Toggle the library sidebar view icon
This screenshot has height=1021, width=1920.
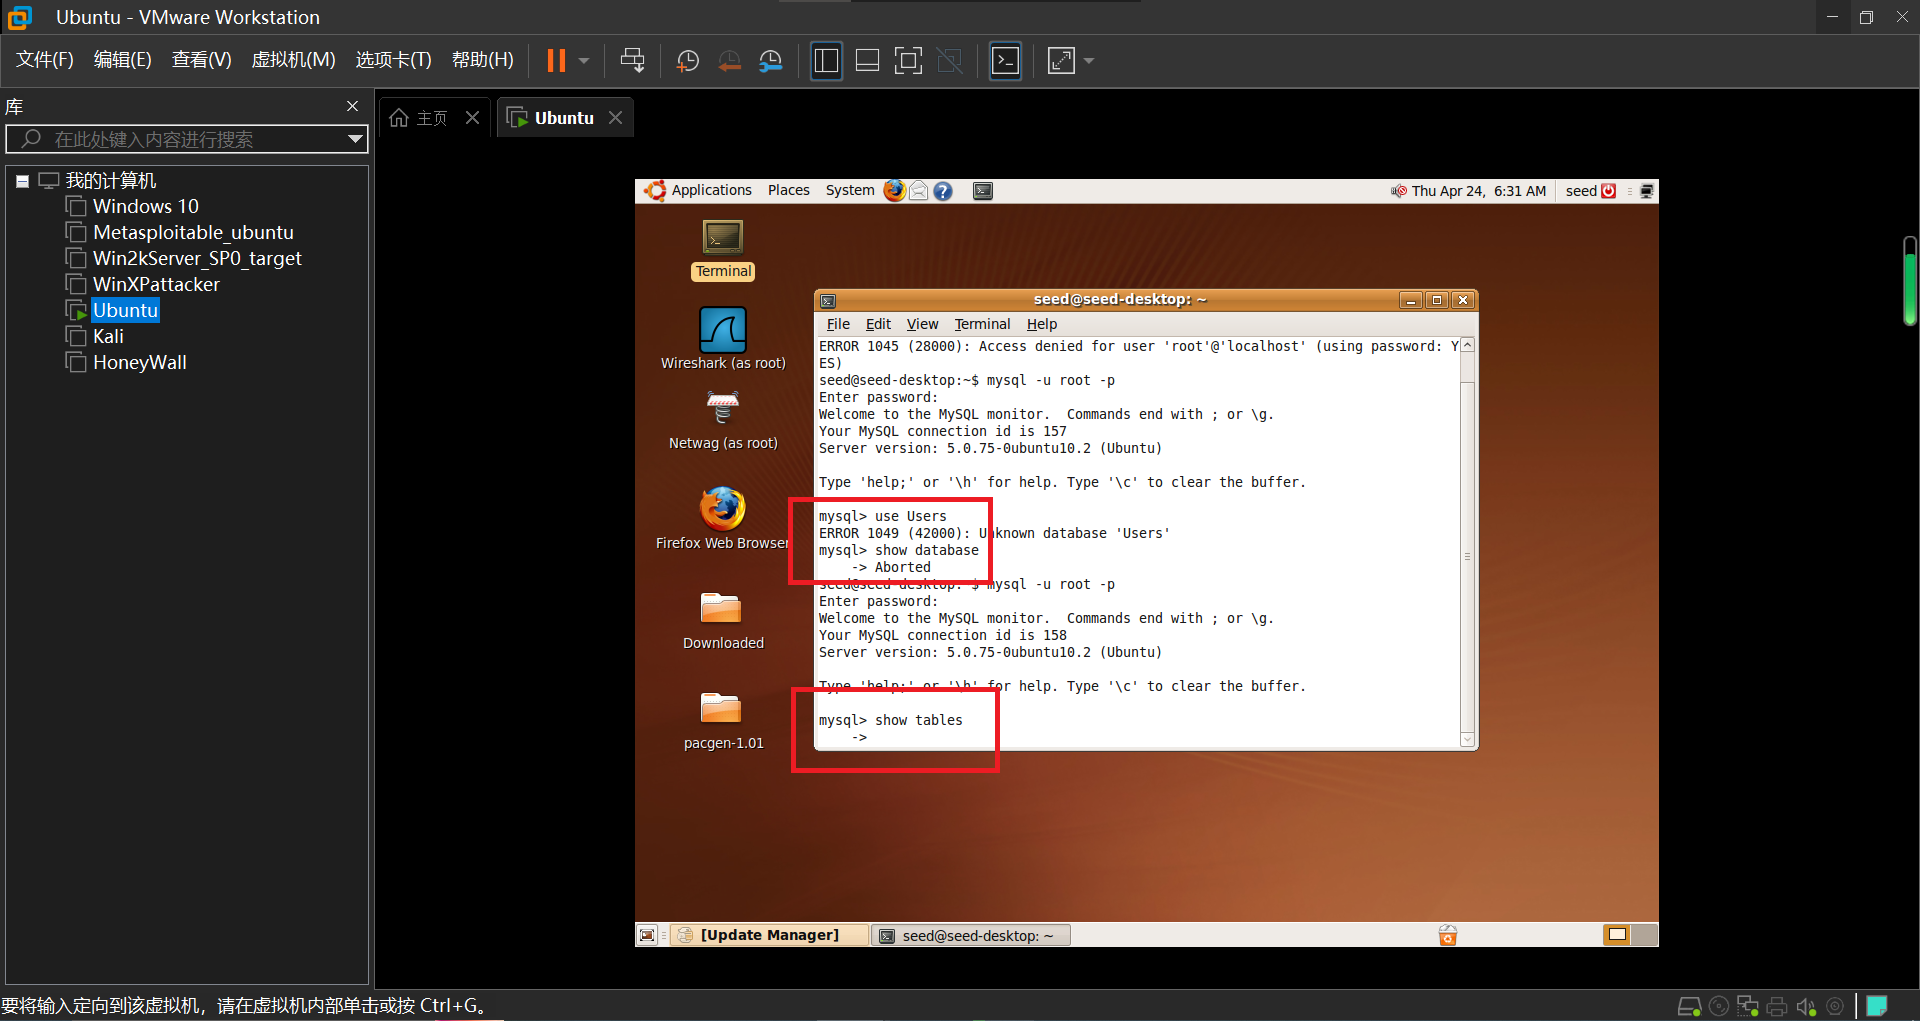826,61
